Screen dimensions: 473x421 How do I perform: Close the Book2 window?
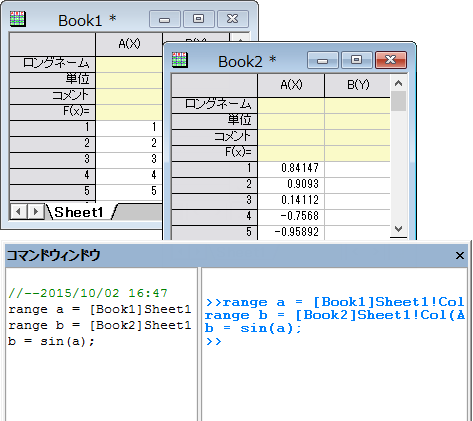click(x=391, y=60)
